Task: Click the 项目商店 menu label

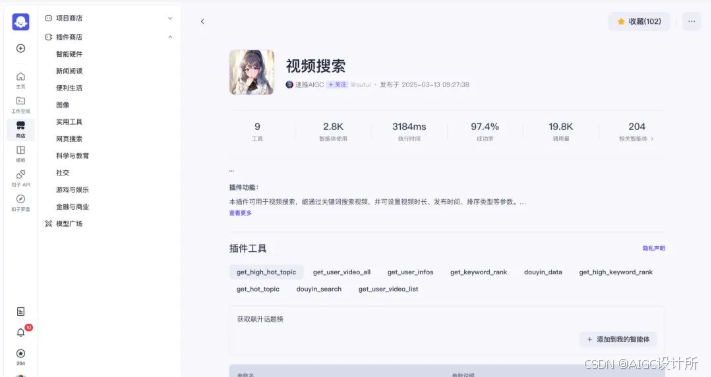Action: [x=69, y=18]
